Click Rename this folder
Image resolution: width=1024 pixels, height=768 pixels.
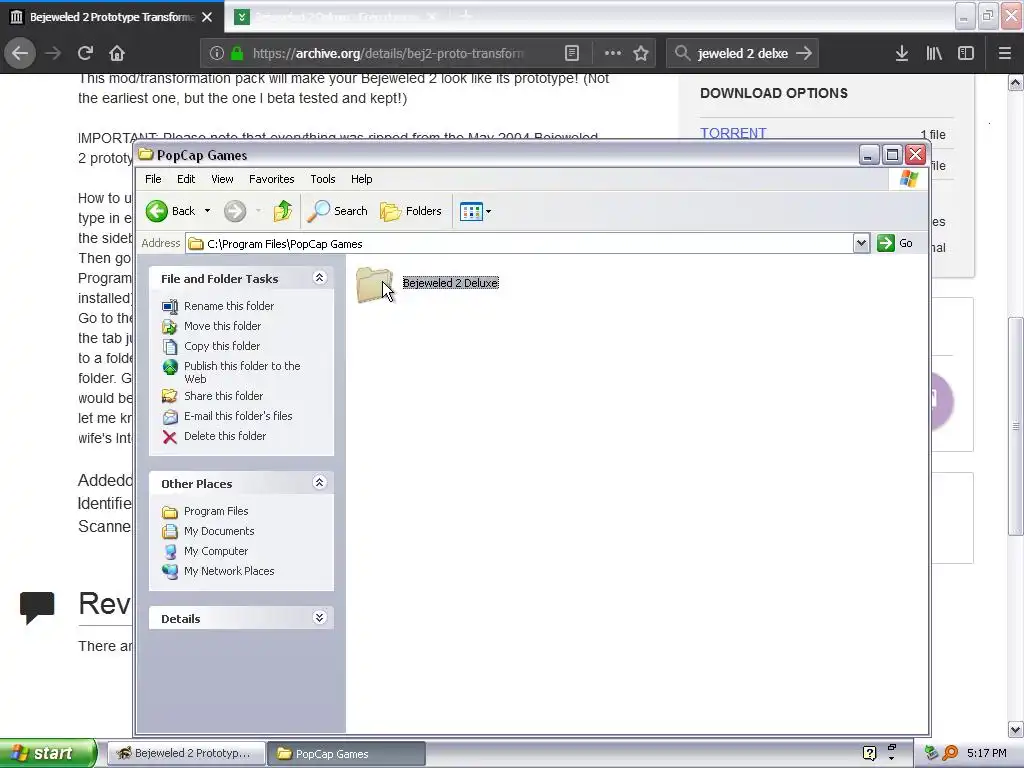point(229,306)
